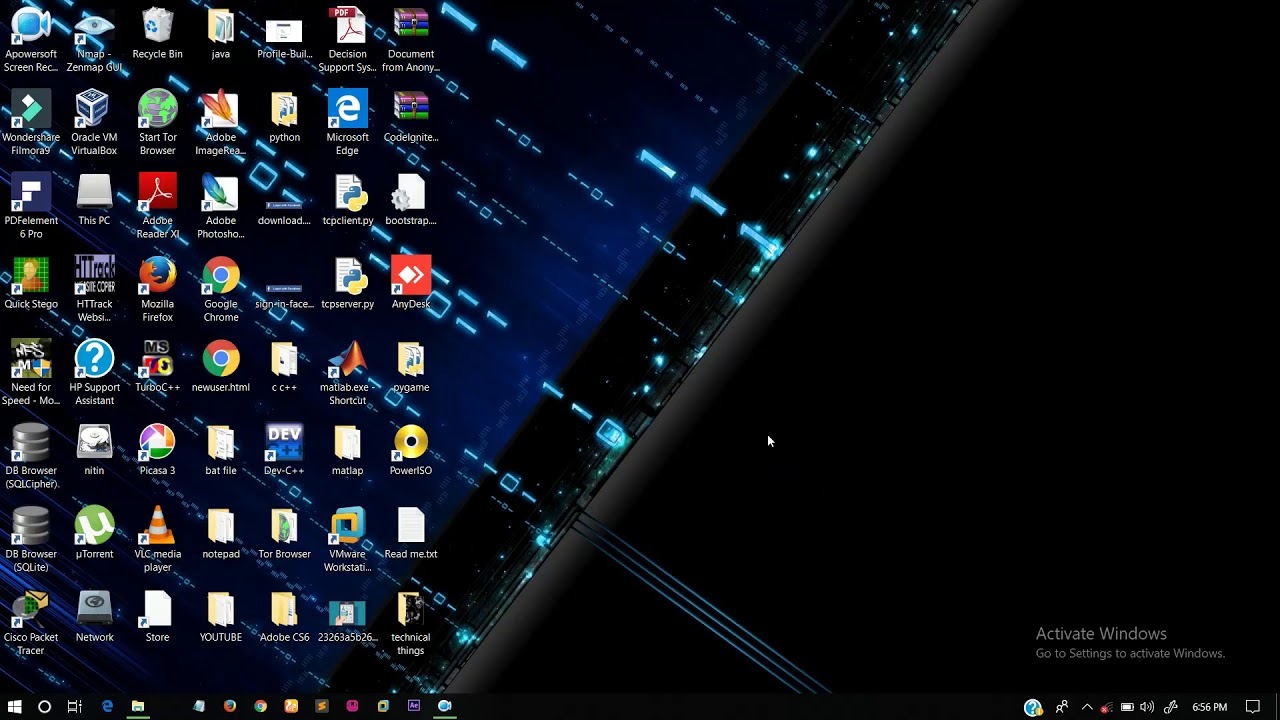This screenshot has width=1280, height=720.
Task: Select Cisco Packet Tracer shortcut
Action: [31, 623]
